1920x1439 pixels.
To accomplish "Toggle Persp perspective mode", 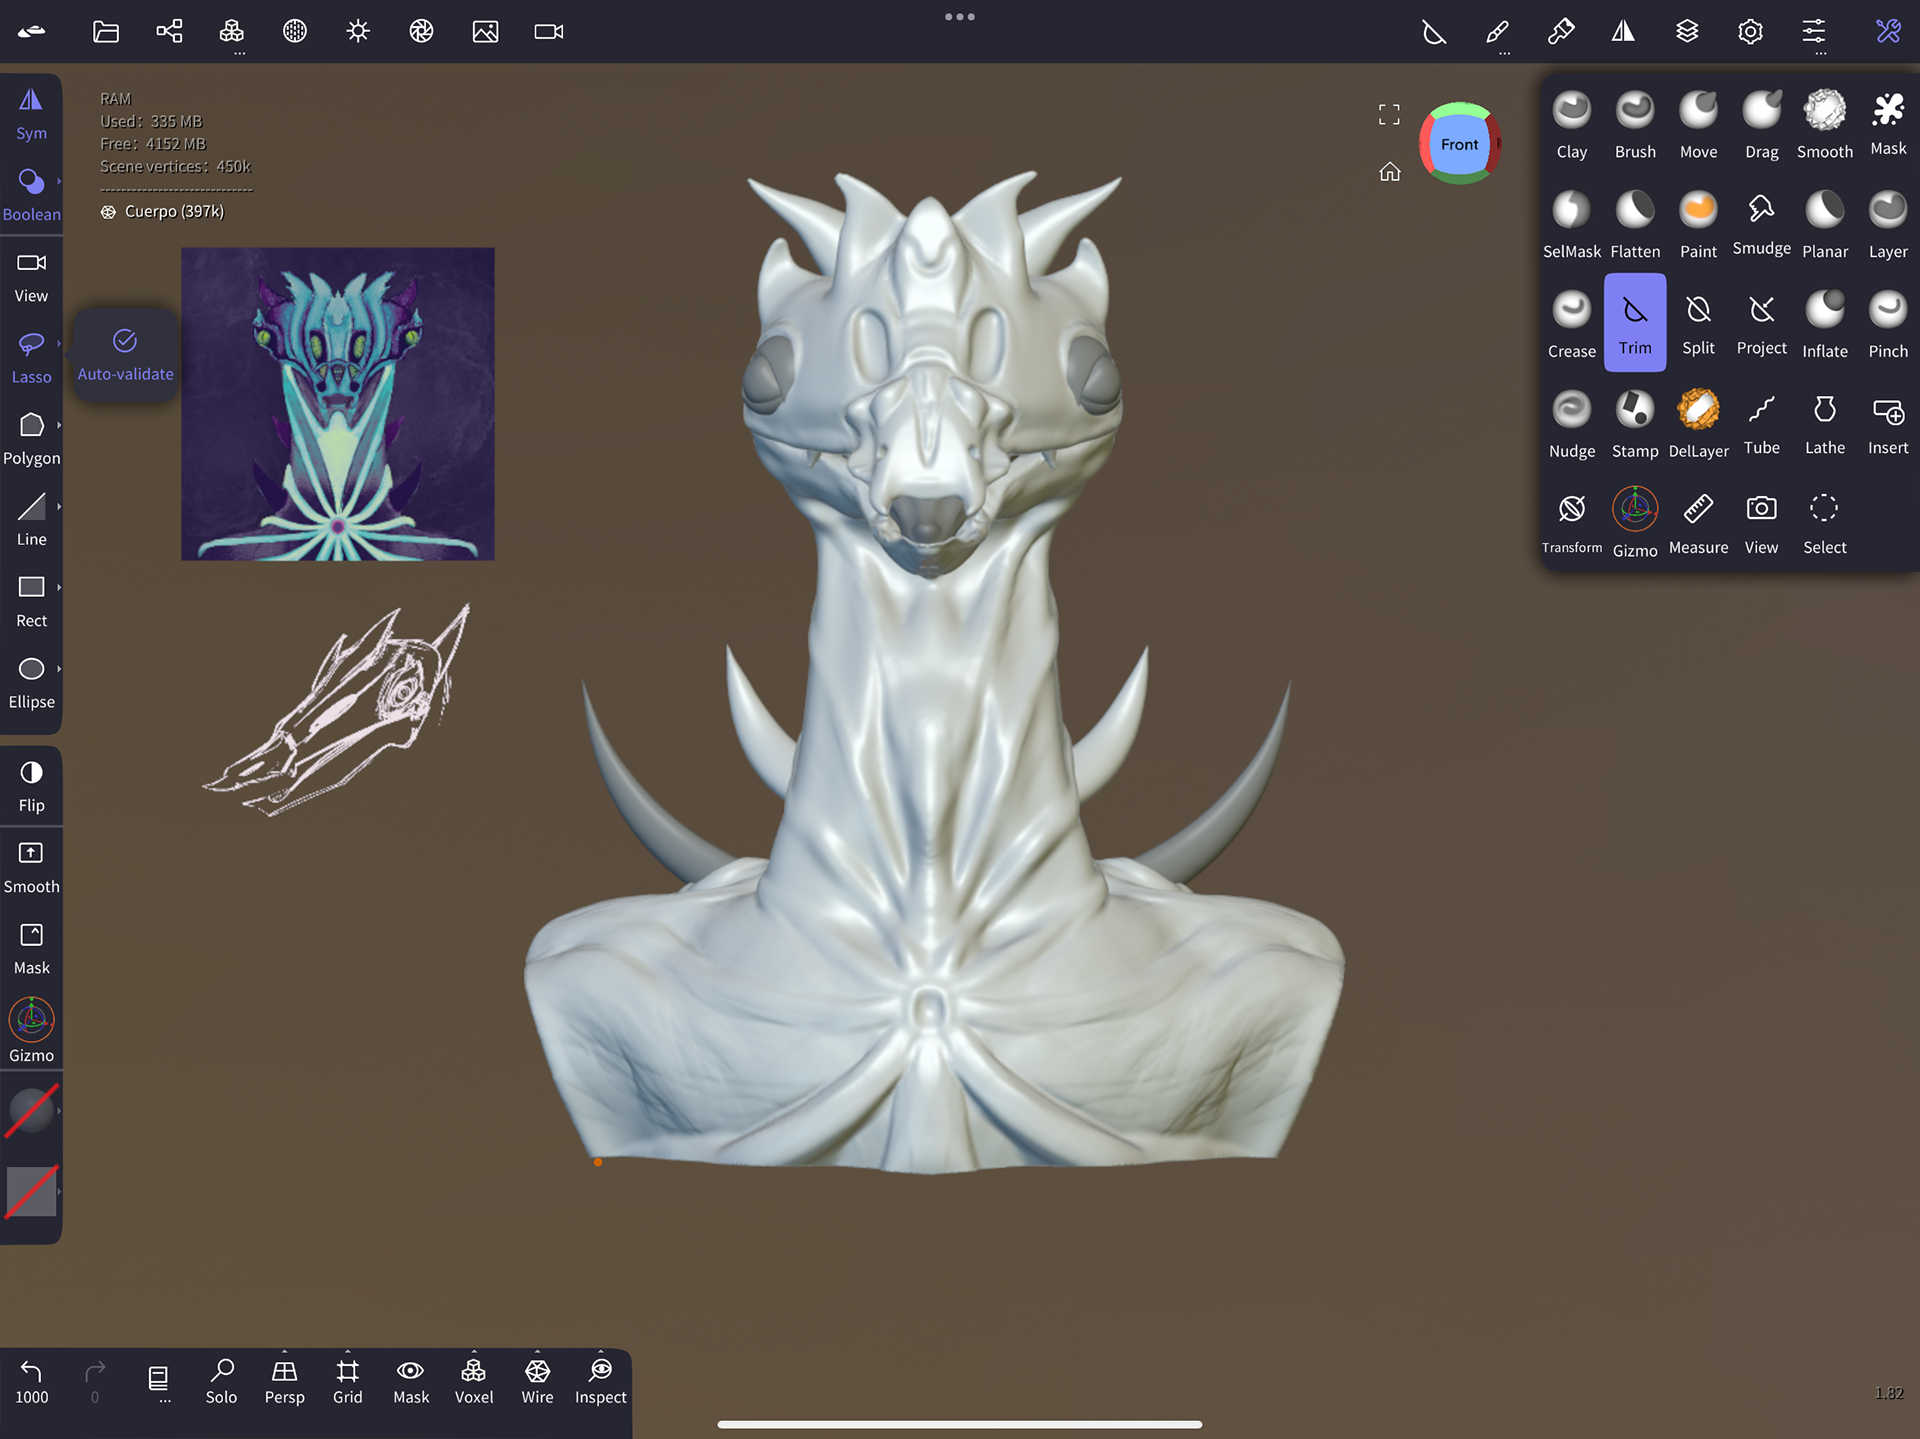I will coord(284,1381).
